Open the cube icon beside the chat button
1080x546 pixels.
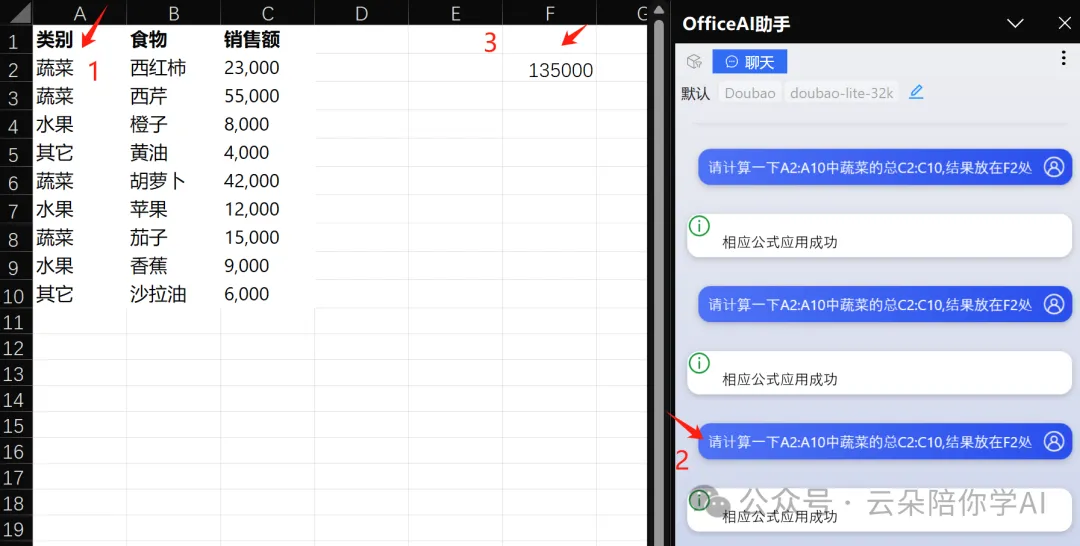694,62
